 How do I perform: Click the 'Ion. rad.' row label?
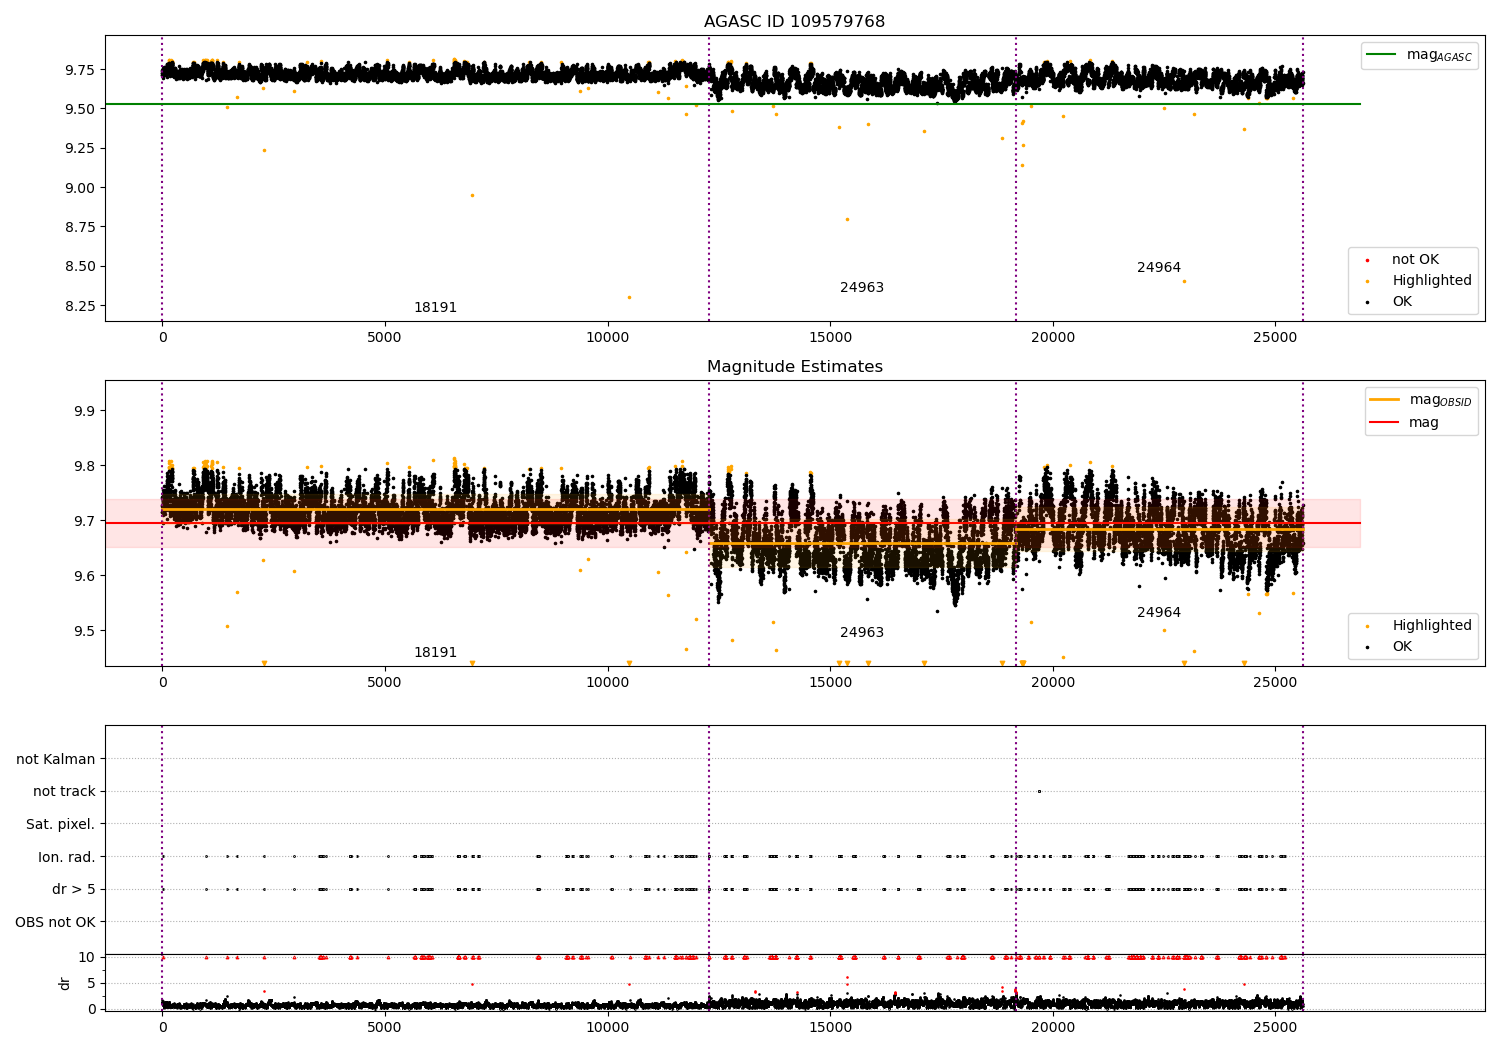coord(67,858)
